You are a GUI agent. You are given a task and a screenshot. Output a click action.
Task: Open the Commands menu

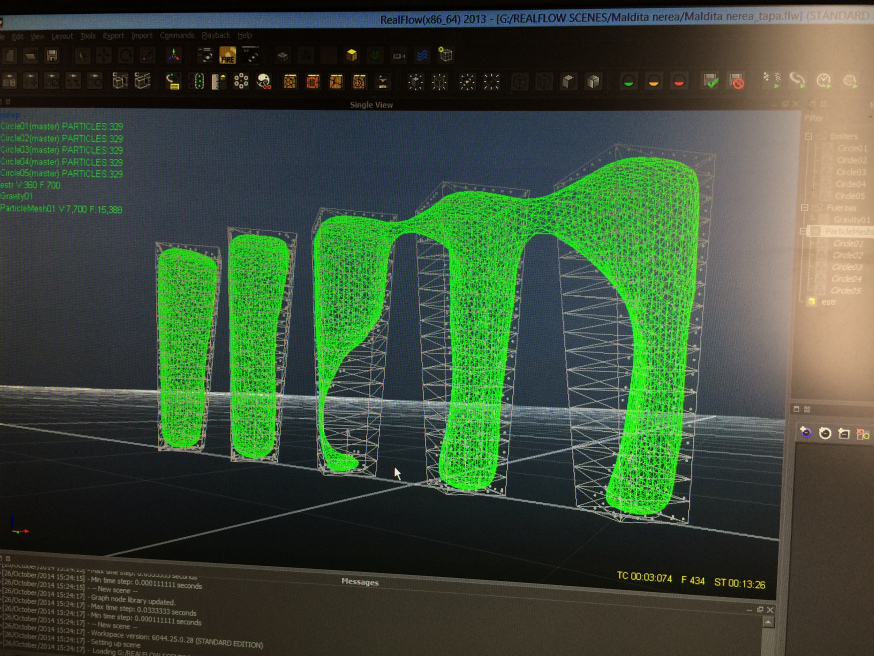pos(176,35)
